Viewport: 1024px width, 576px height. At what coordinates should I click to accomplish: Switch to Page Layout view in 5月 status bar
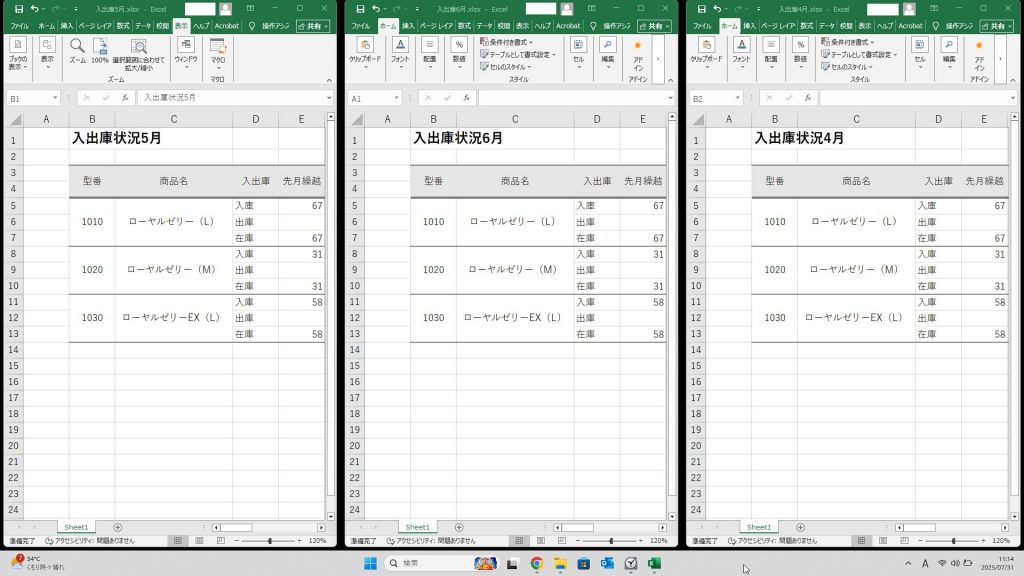[199, 541]
